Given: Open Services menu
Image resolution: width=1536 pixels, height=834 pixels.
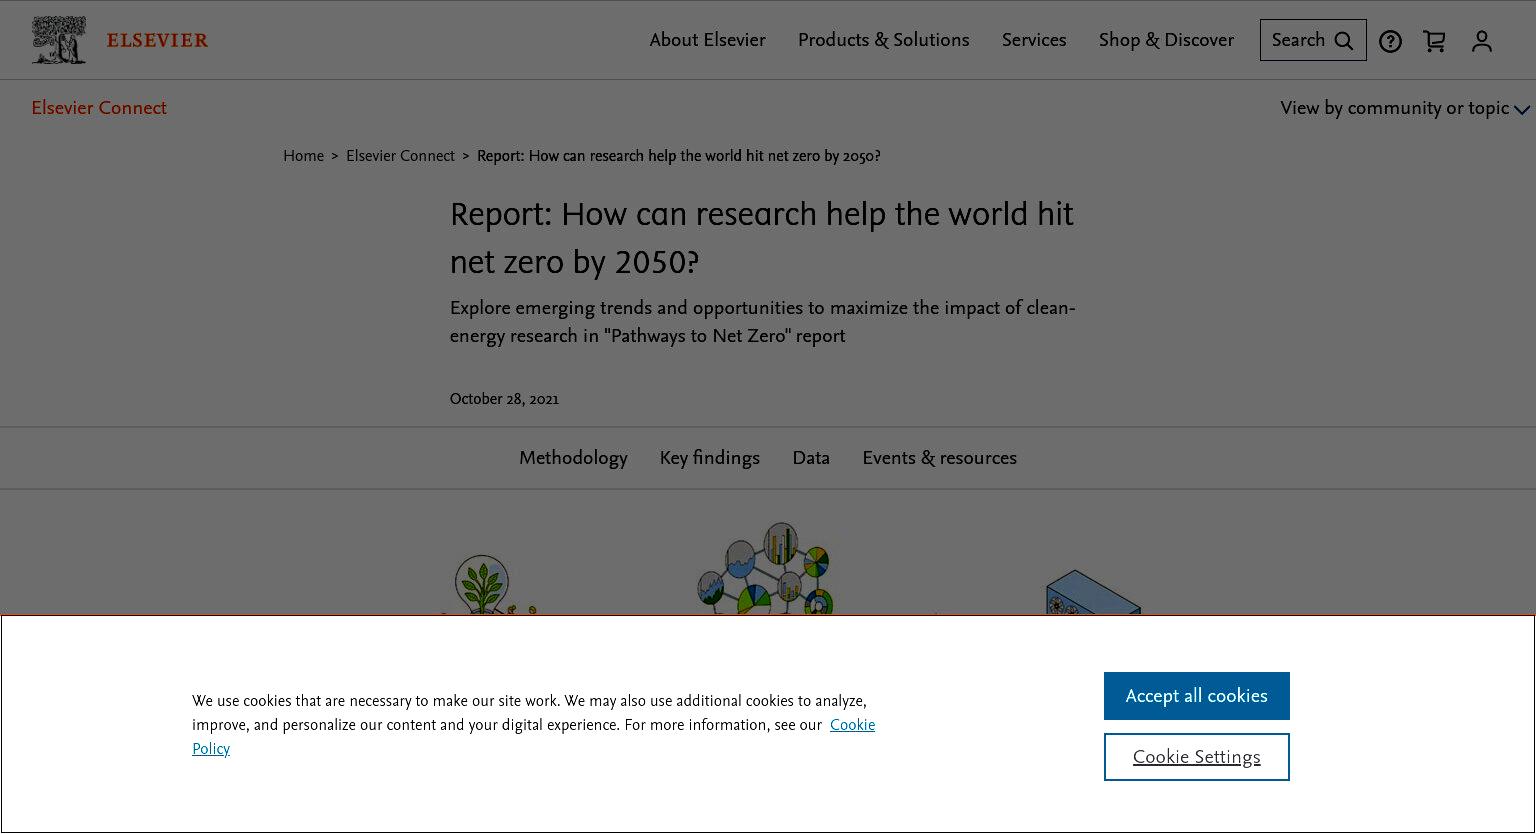Looking at the screenshot, I should (1034, 40).
